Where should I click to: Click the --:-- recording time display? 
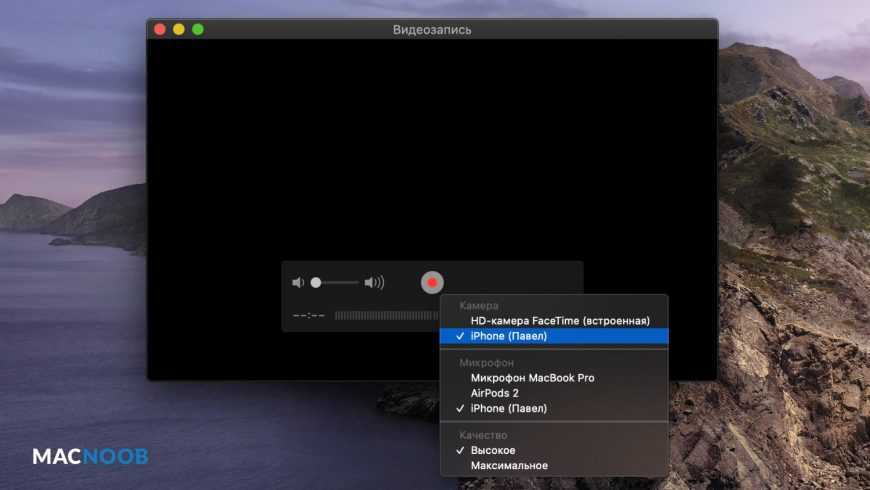click(309, 316)
